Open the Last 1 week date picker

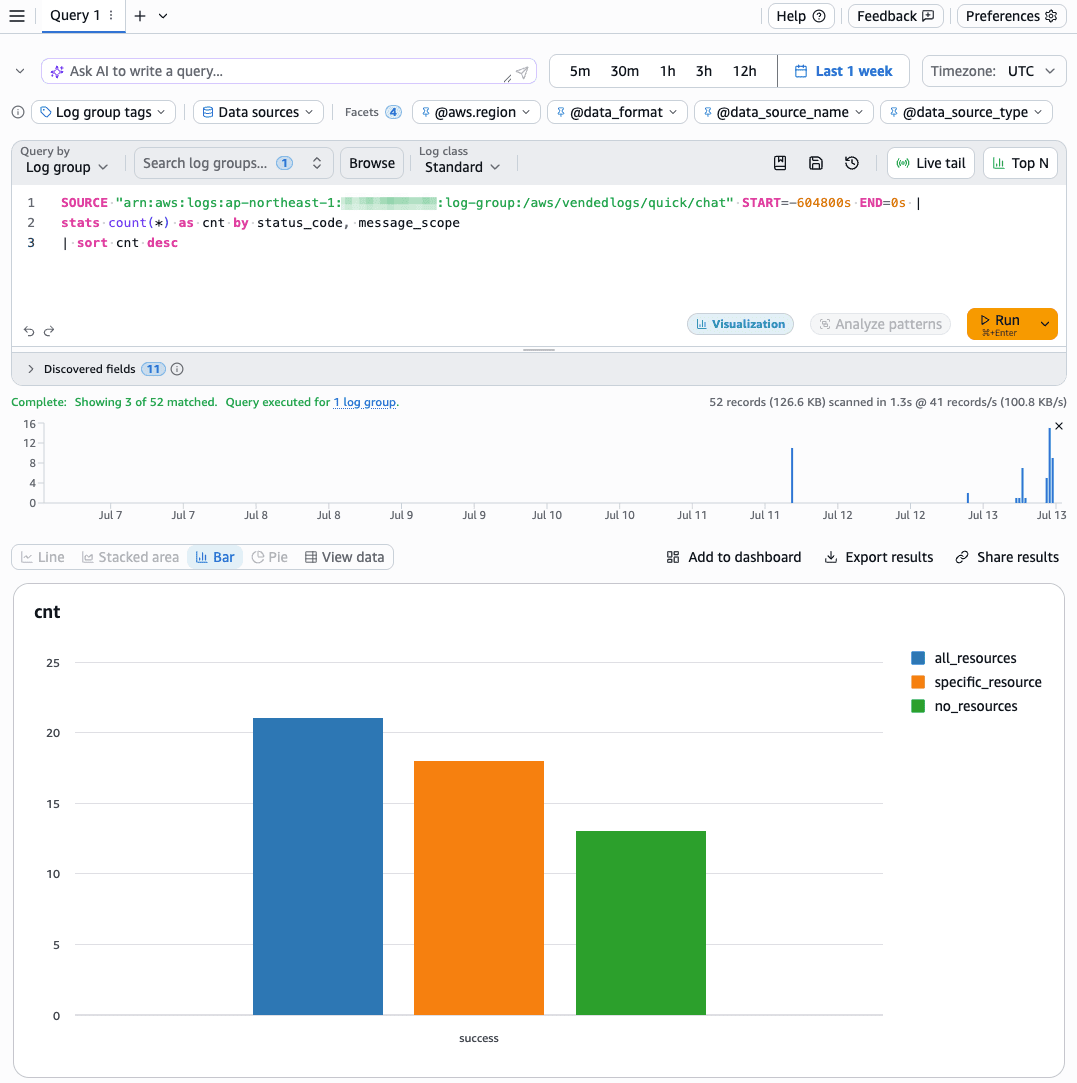click(x=843, y=71)
